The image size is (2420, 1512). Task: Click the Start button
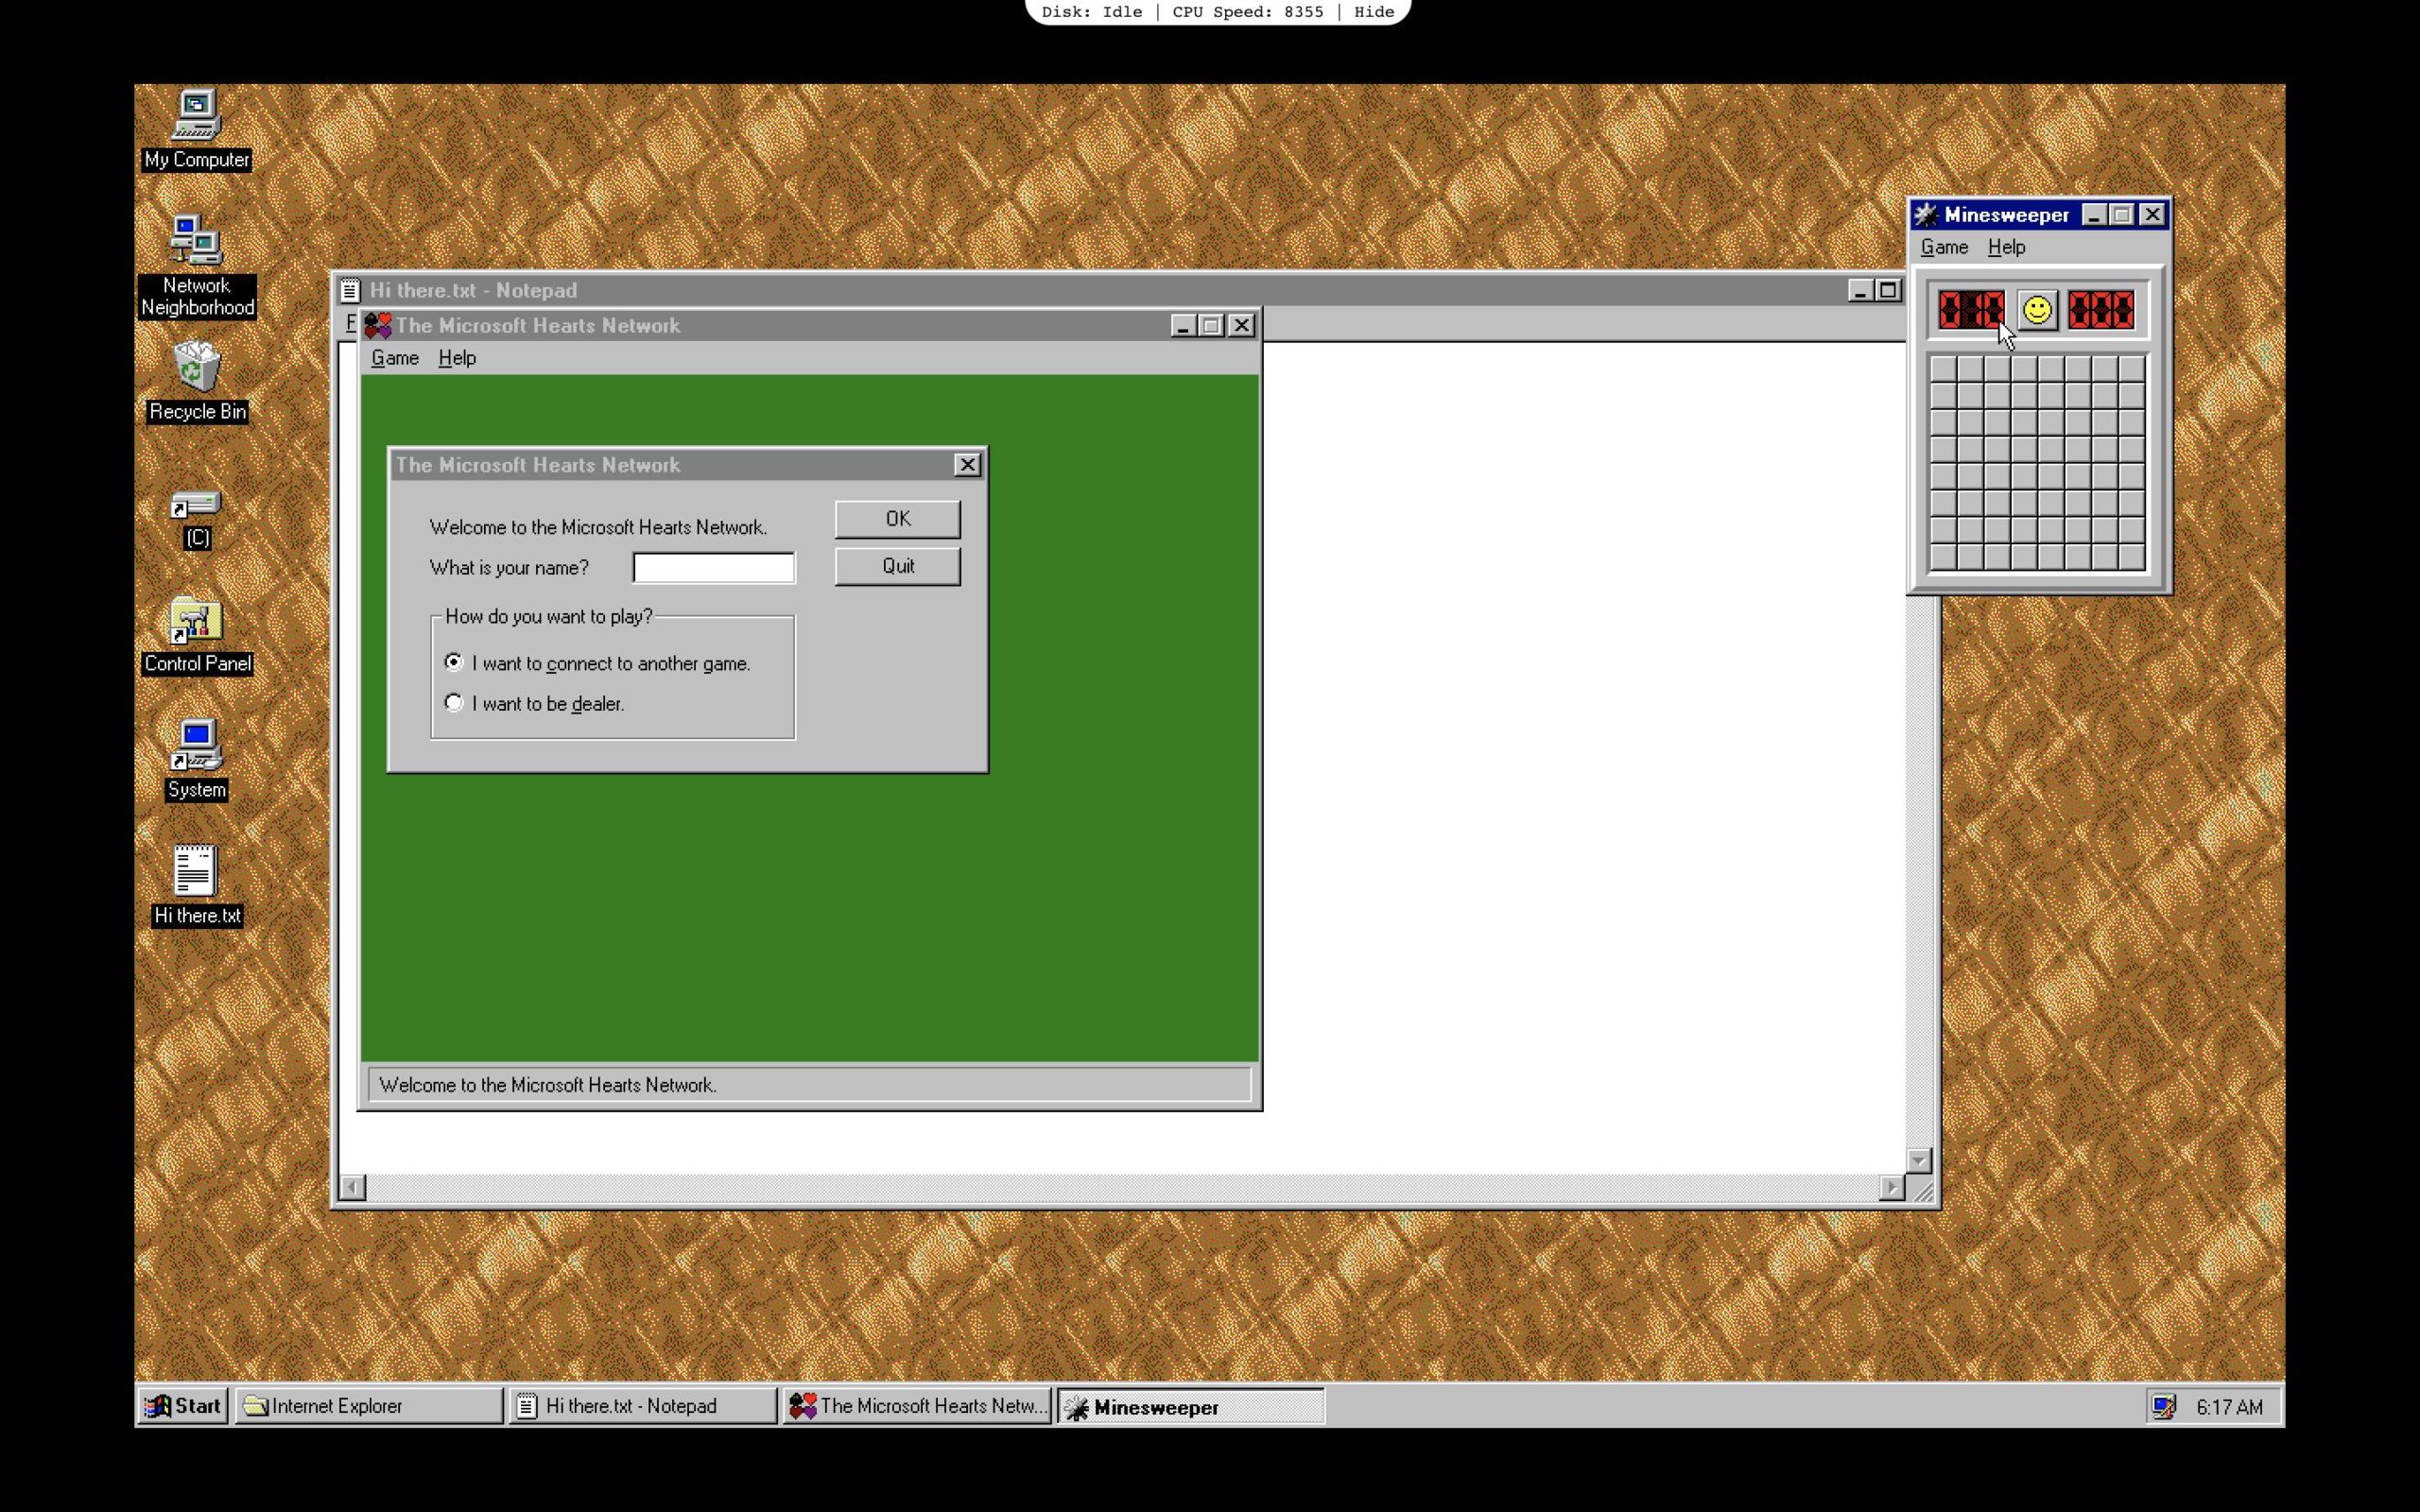click(x=185, y=1405)
